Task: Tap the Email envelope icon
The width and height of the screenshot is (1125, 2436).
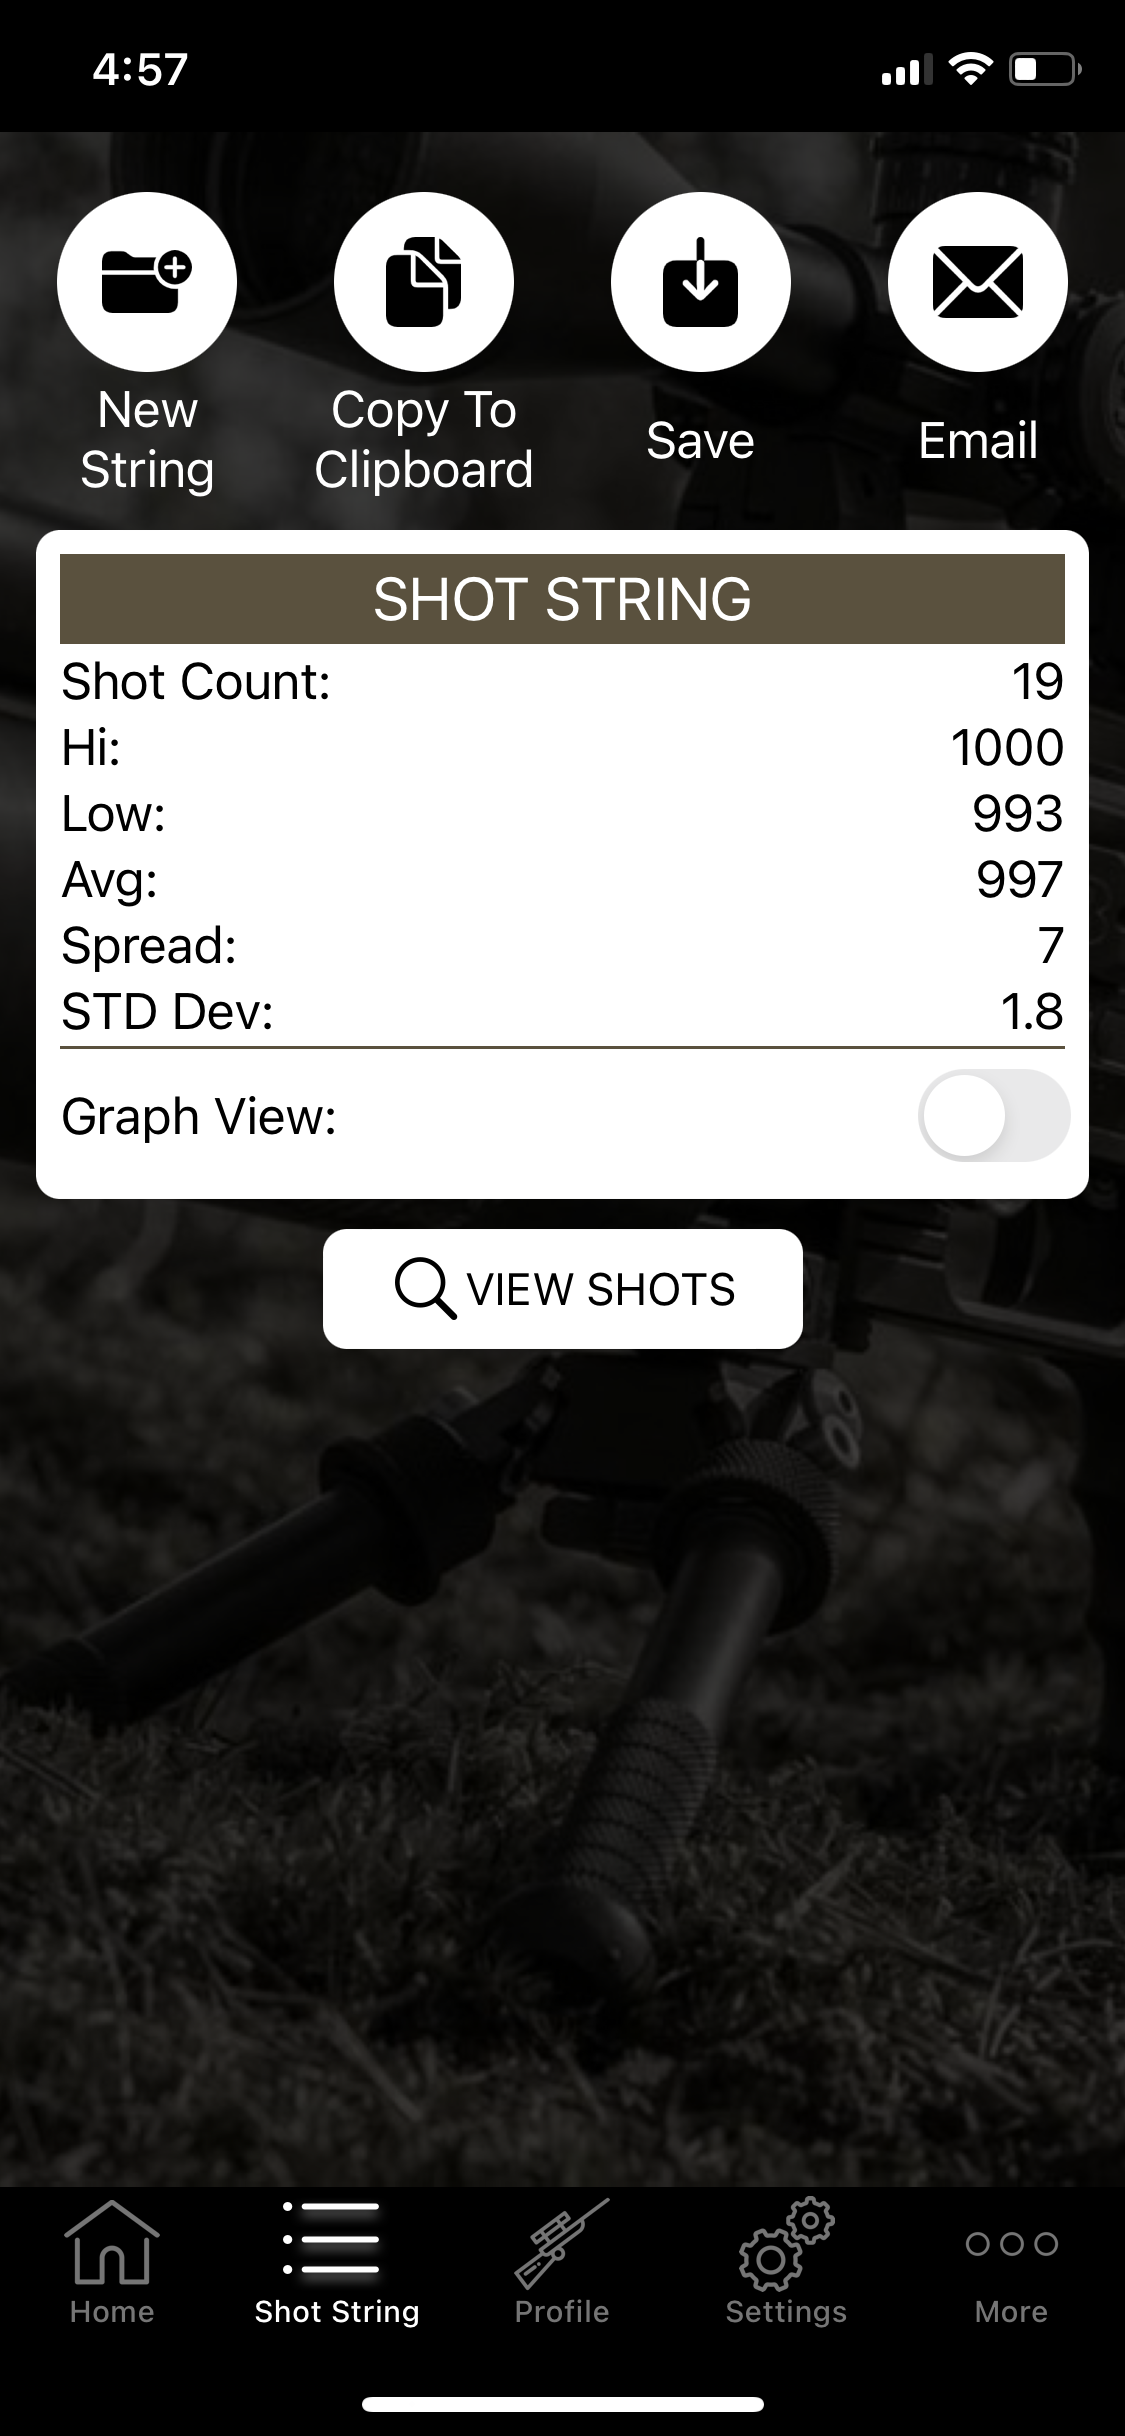Action: pyautogui.click(x=978, y=282)
